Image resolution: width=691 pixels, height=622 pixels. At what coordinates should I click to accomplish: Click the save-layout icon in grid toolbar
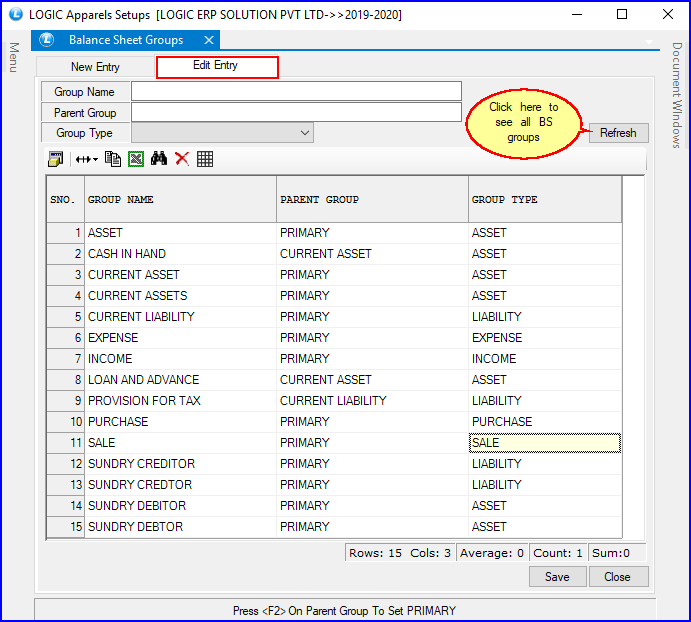click(x=56, y=159)
